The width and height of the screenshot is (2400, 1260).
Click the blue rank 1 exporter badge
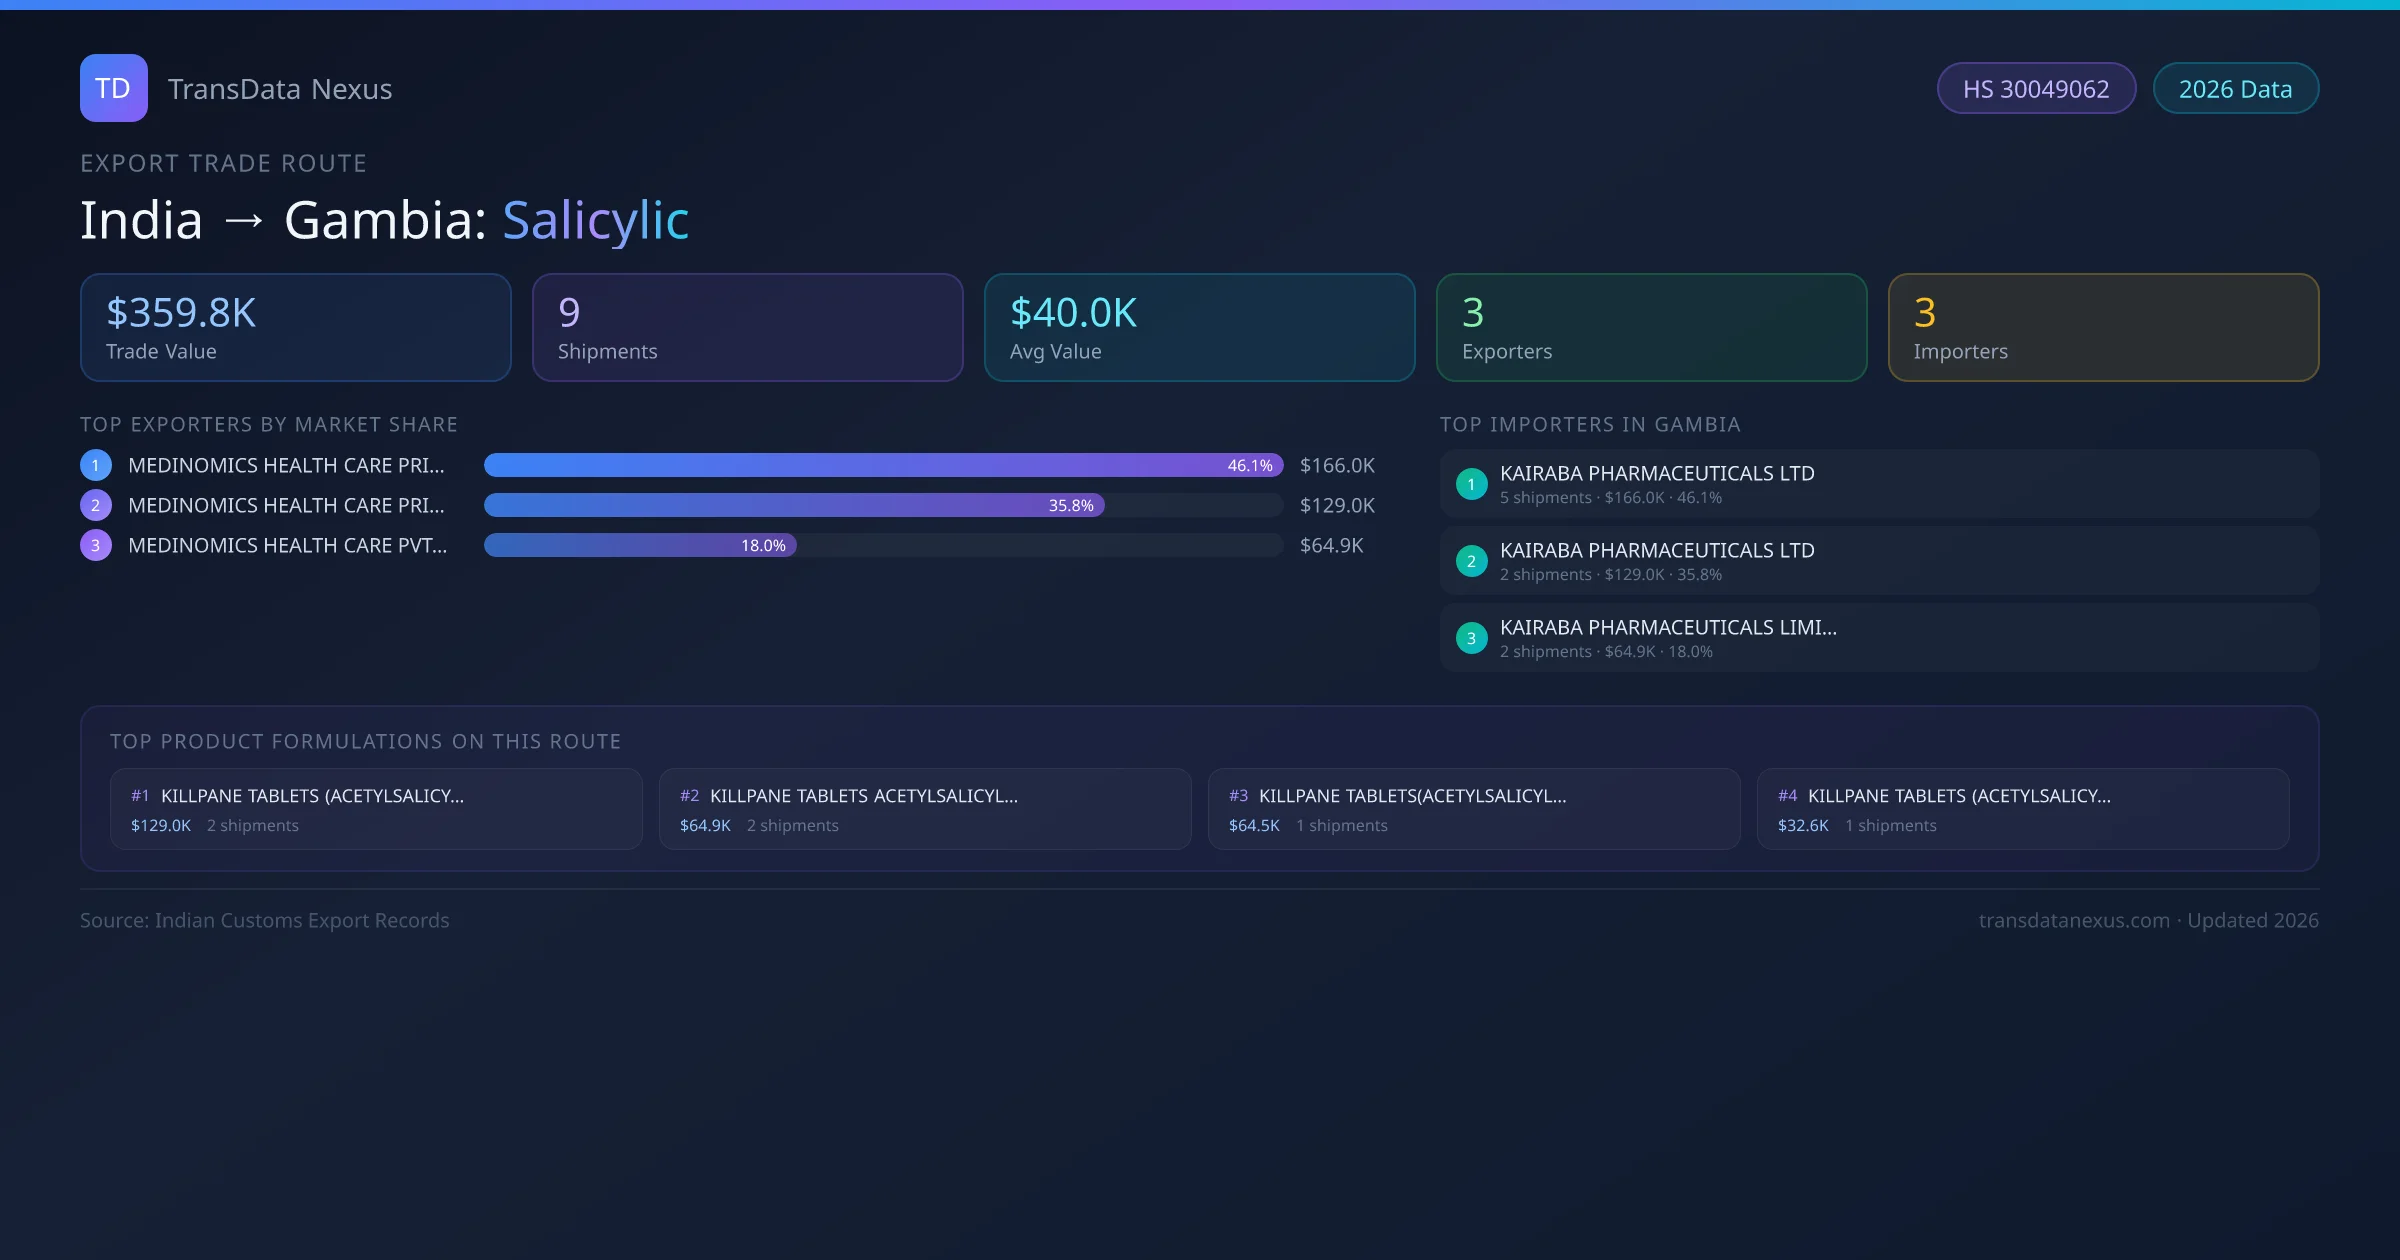coord(96,465)
